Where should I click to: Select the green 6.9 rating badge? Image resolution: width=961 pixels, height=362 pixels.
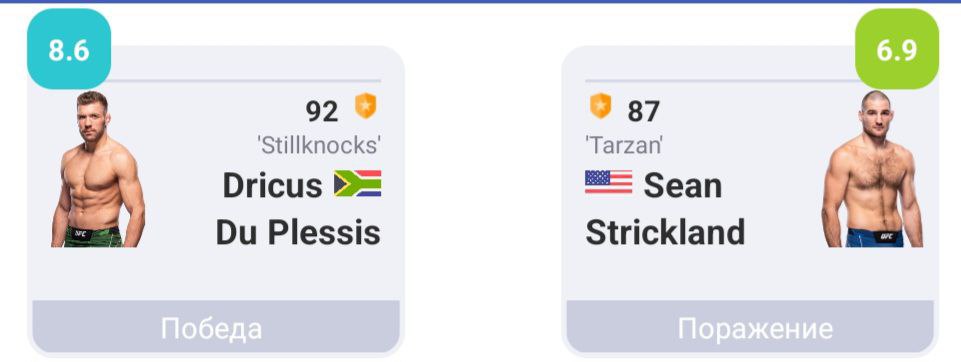click(897, 49)
